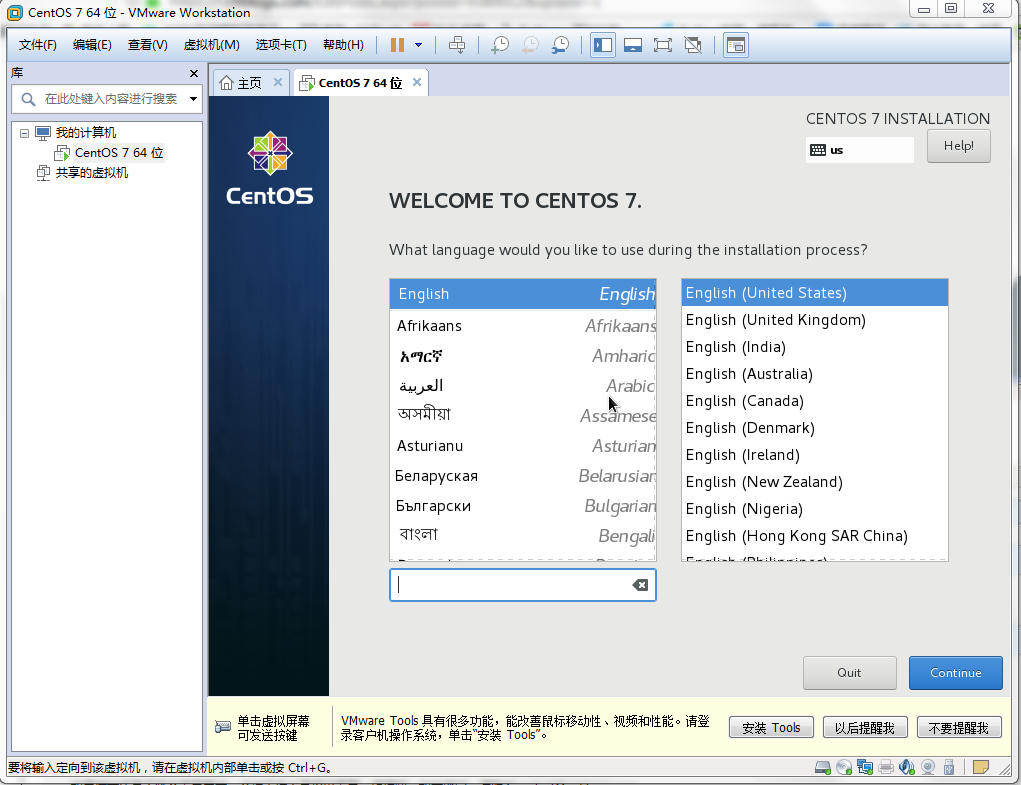Image resolution: width=1021 pixels, height=785 pixels.
Task: Toggle the thumbnail bar view icon
Action: point(633,45)
